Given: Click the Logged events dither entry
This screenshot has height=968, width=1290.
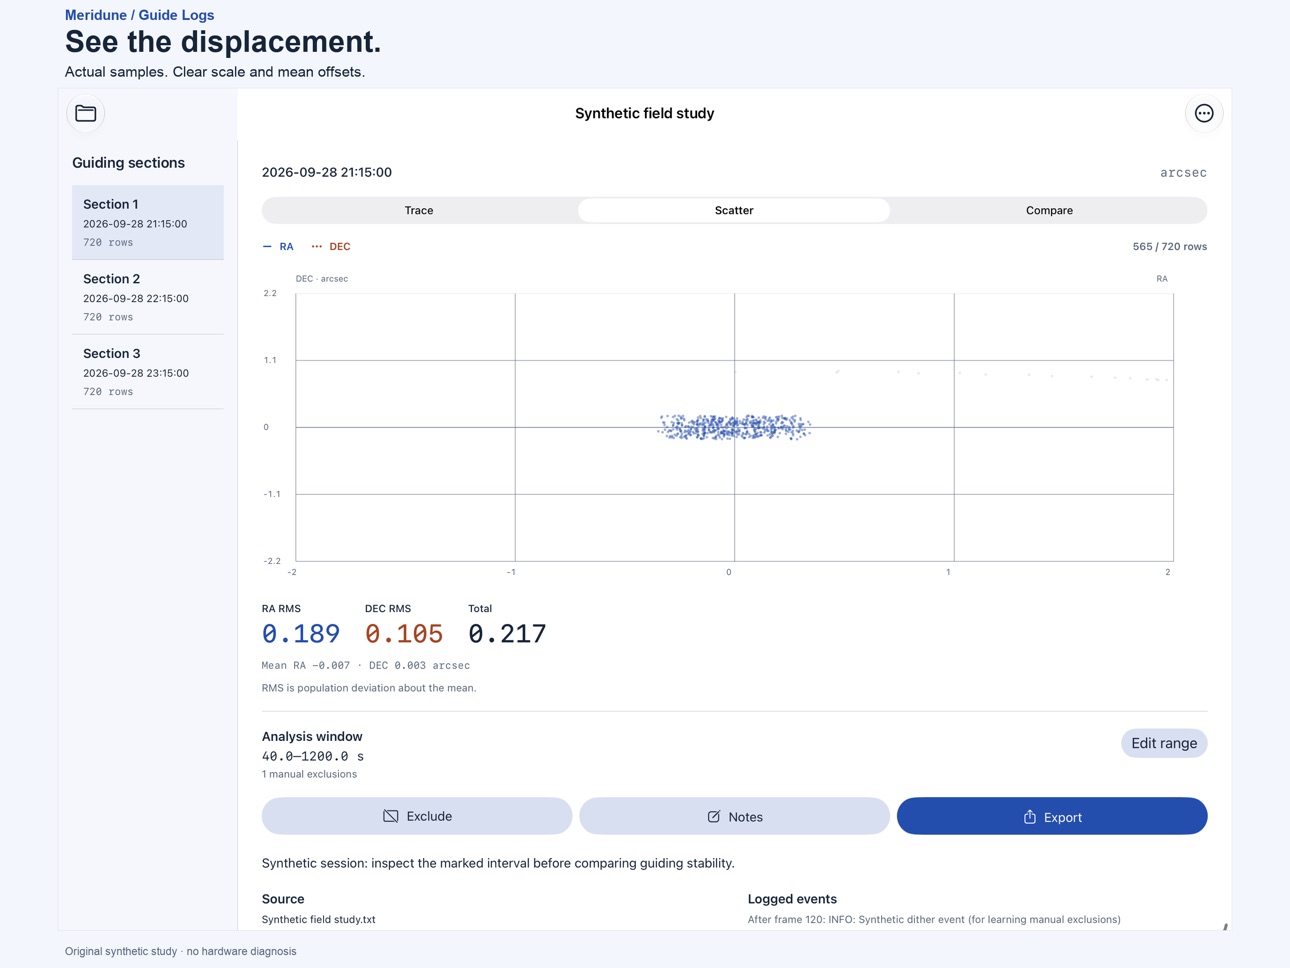Looking at the screenshot, I should click(x=934, y=919).
